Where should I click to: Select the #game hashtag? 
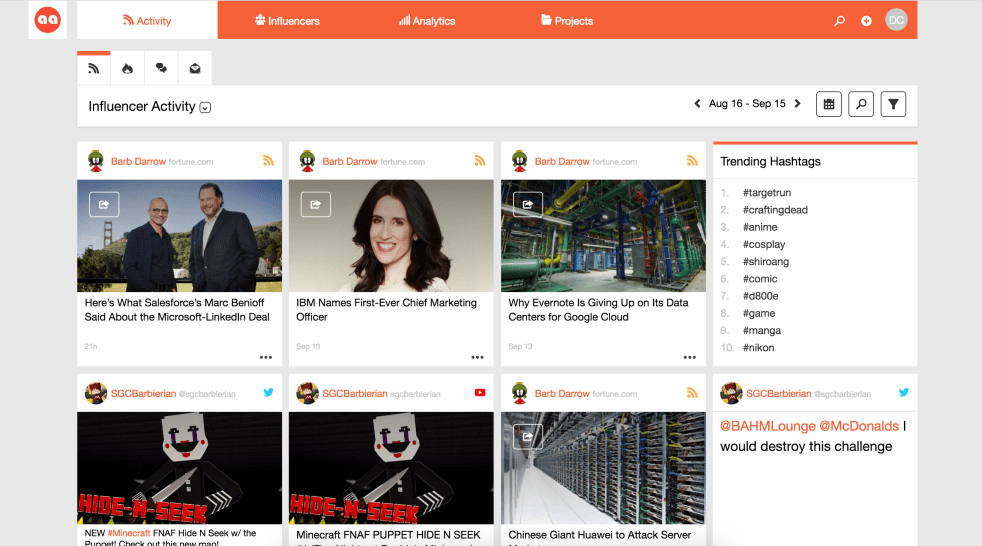click(x=759, y=313)
